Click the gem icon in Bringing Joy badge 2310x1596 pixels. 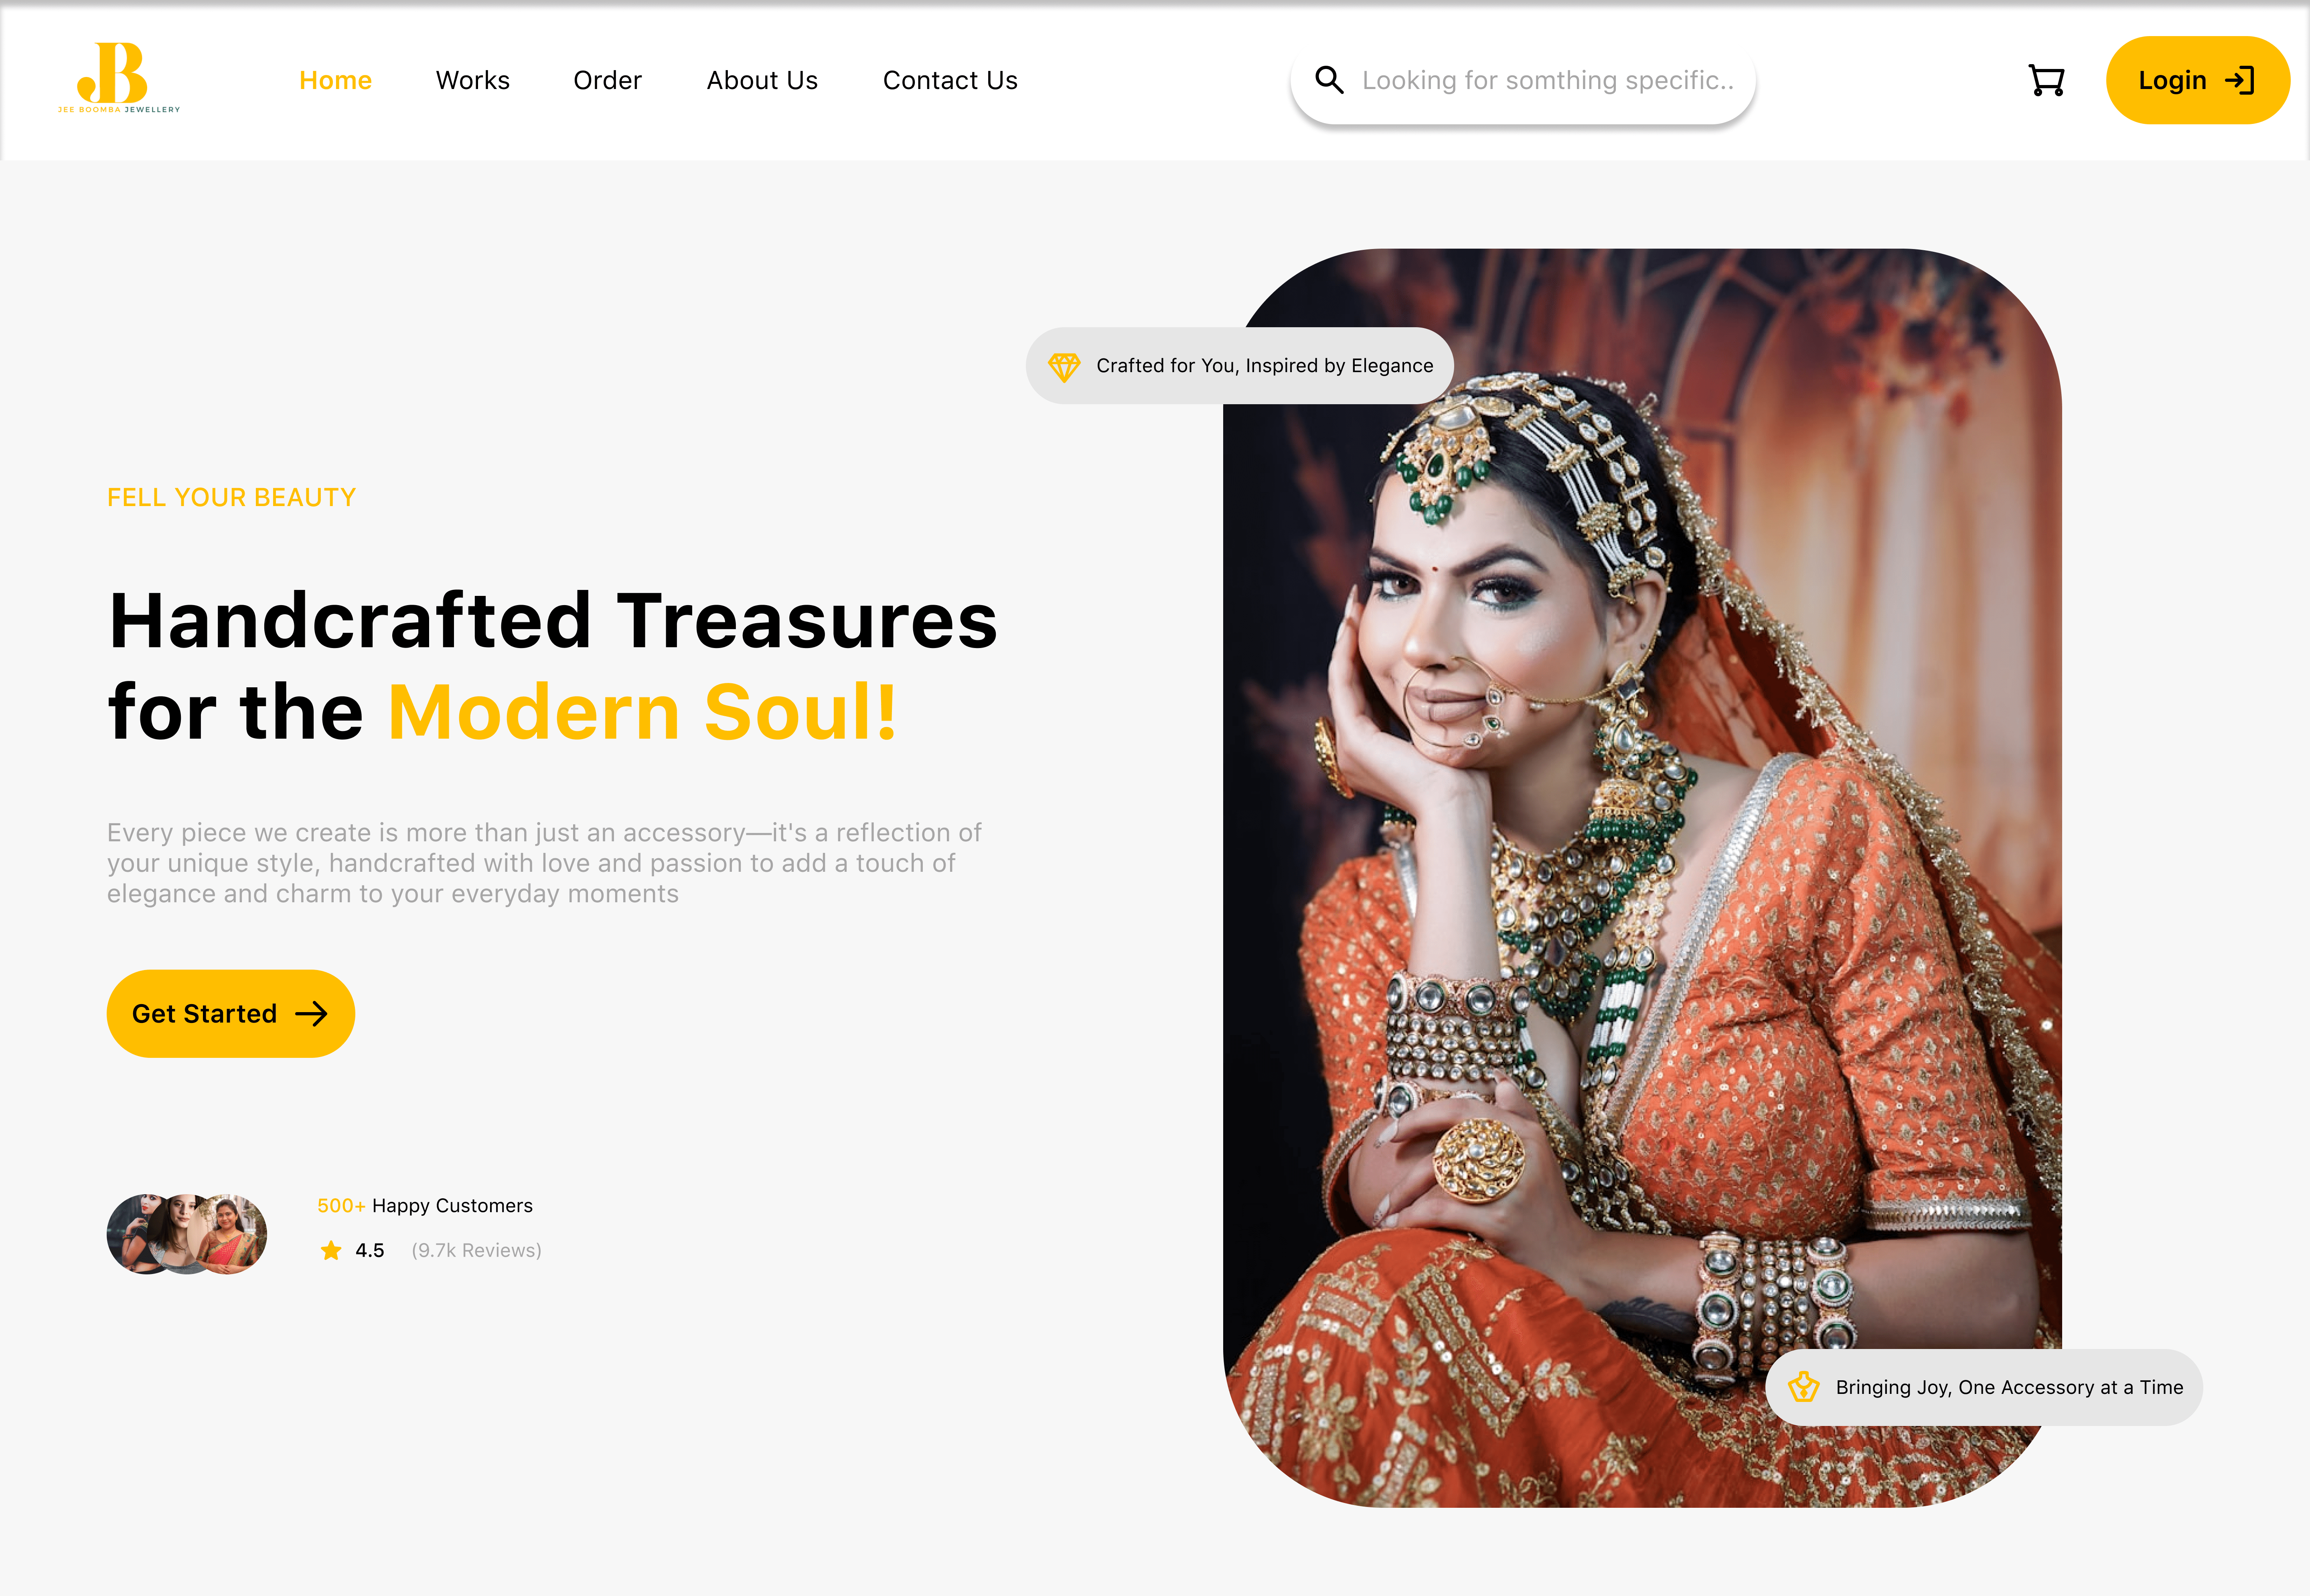point(1803,1387)
